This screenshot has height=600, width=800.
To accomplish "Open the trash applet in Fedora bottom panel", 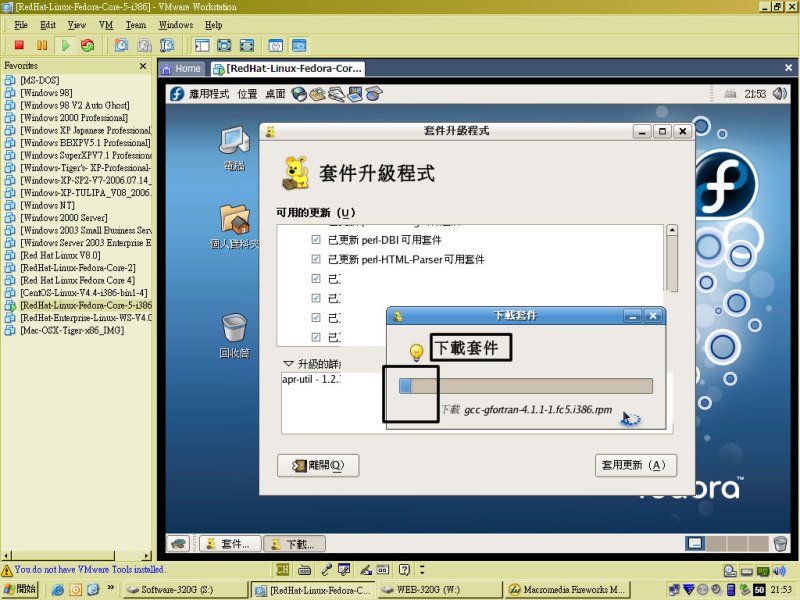I will (780, 544).
